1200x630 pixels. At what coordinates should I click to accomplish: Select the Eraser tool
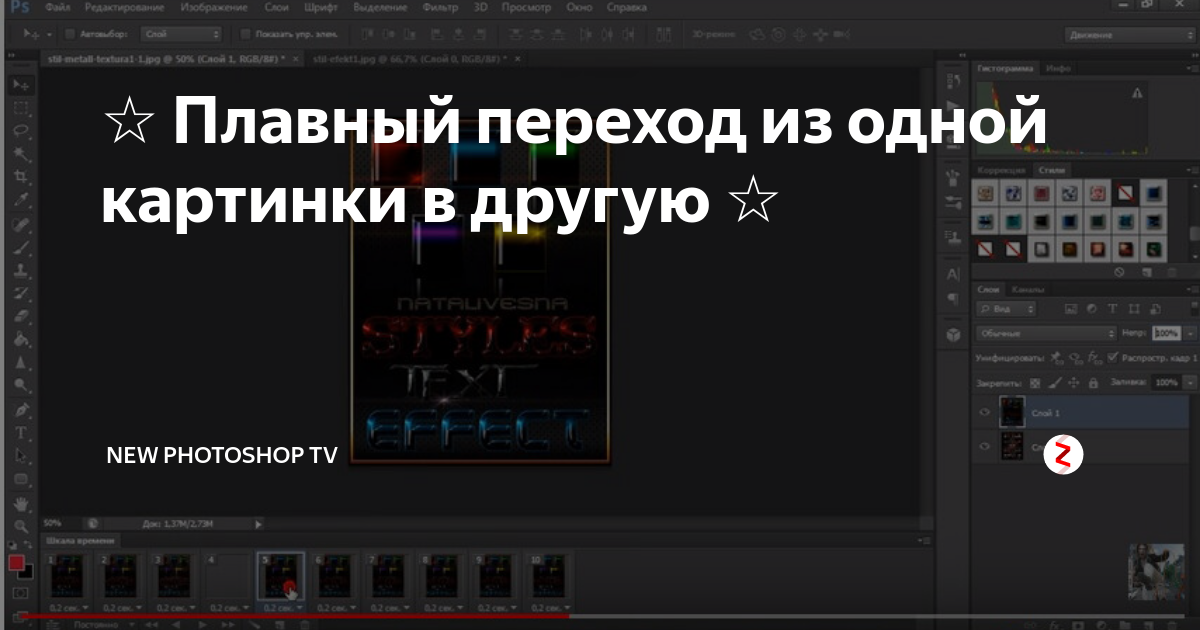[21, 316]
